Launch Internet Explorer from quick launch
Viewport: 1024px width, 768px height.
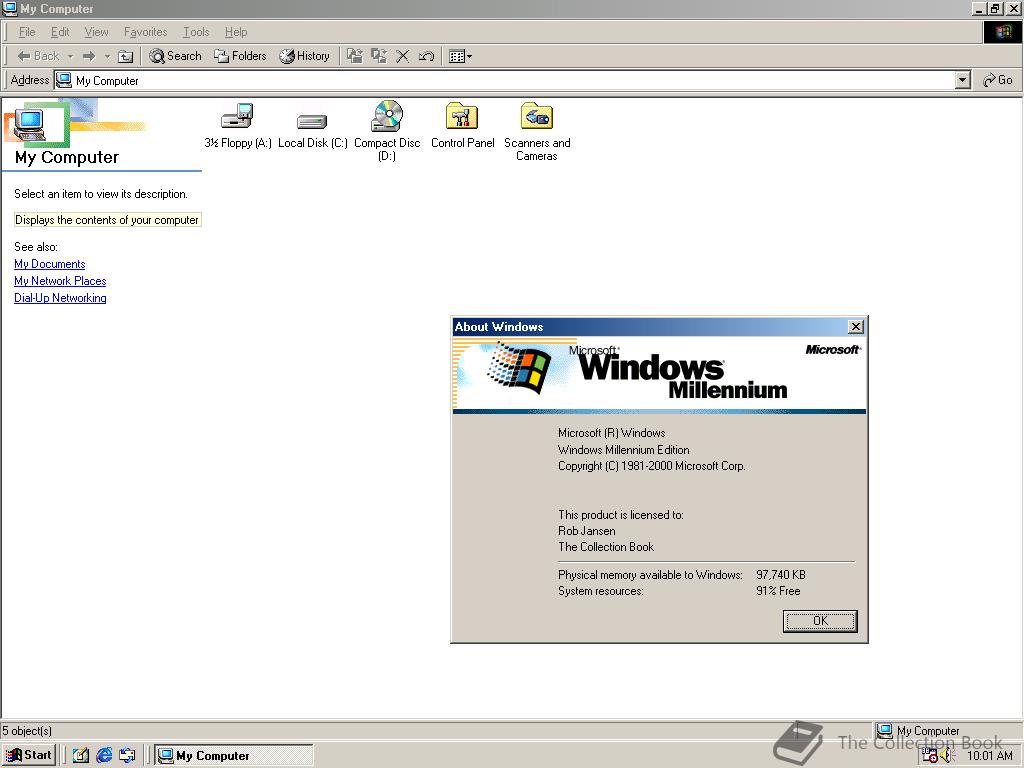[104, 756]
